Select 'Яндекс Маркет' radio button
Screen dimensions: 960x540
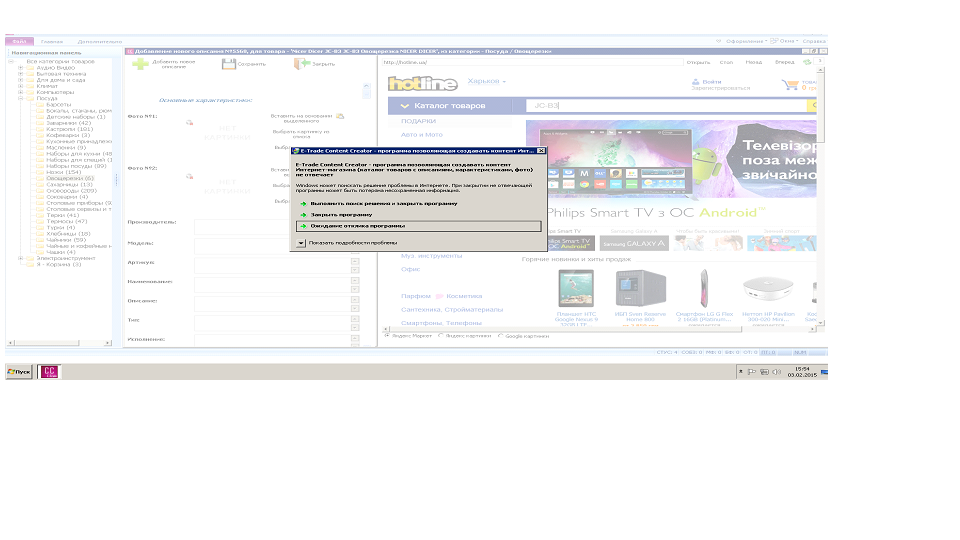[386, 336]
